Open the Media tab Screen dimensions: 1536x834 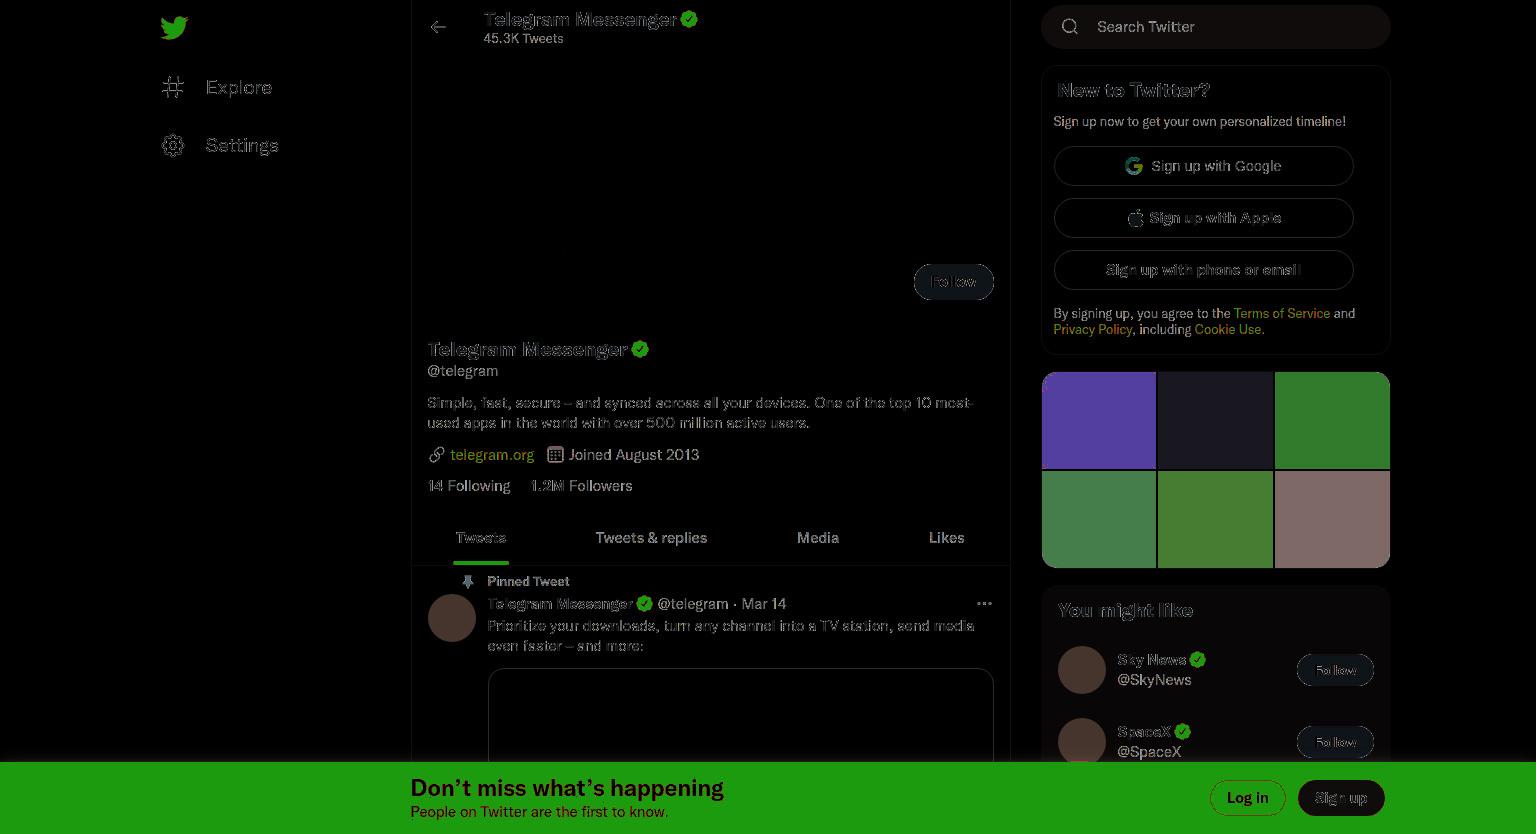(x=818, y=538)
